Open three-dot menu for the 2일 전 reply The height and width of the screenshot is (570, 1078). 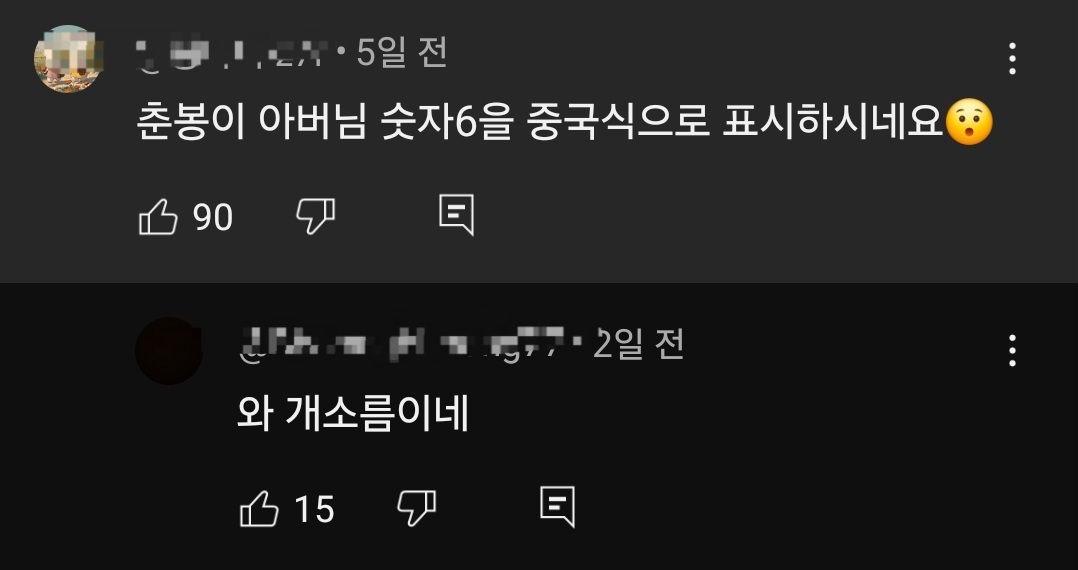tap(1012, 351)
